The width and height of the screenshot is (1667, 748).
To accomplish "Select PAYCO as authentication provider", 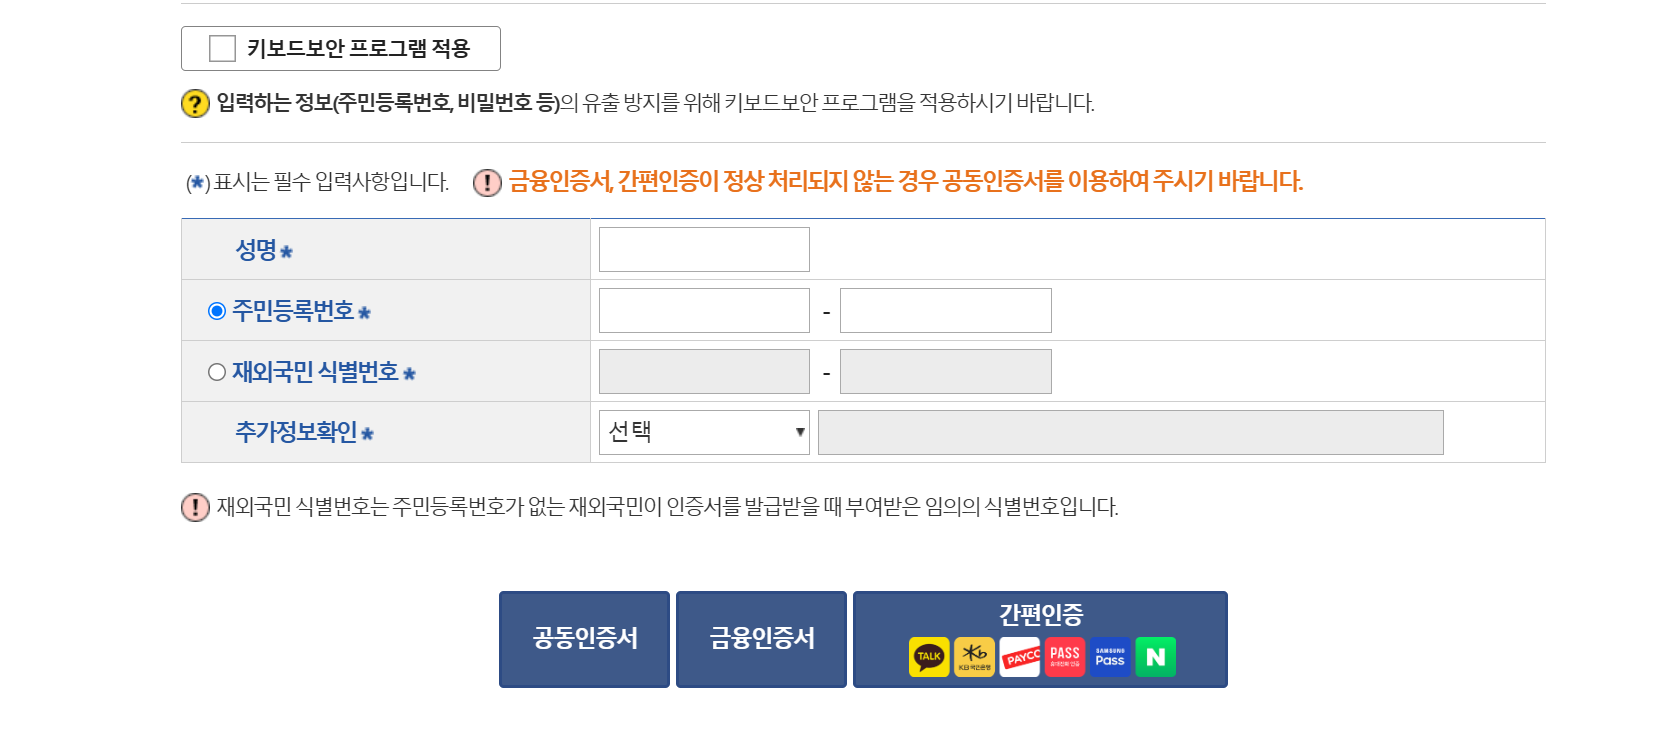I will click(x=1019, y=657).
